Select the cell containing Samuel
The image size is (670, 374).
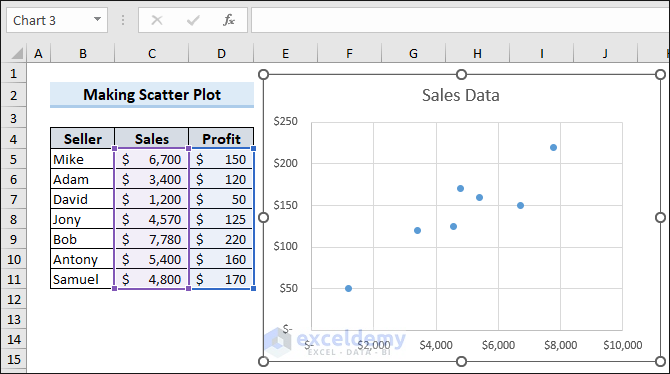click(x=82, y=279)
